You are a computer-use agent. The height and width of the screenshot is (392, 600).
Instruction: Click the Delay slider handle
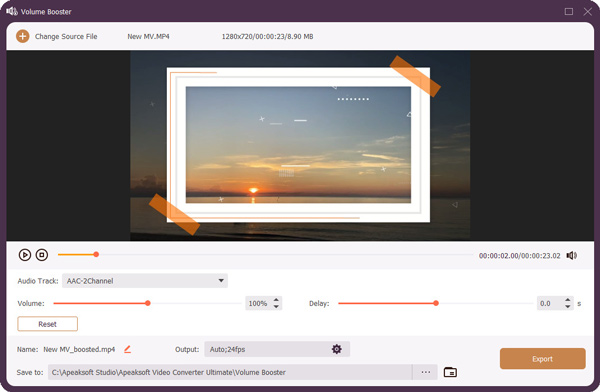tap(436, 303)
